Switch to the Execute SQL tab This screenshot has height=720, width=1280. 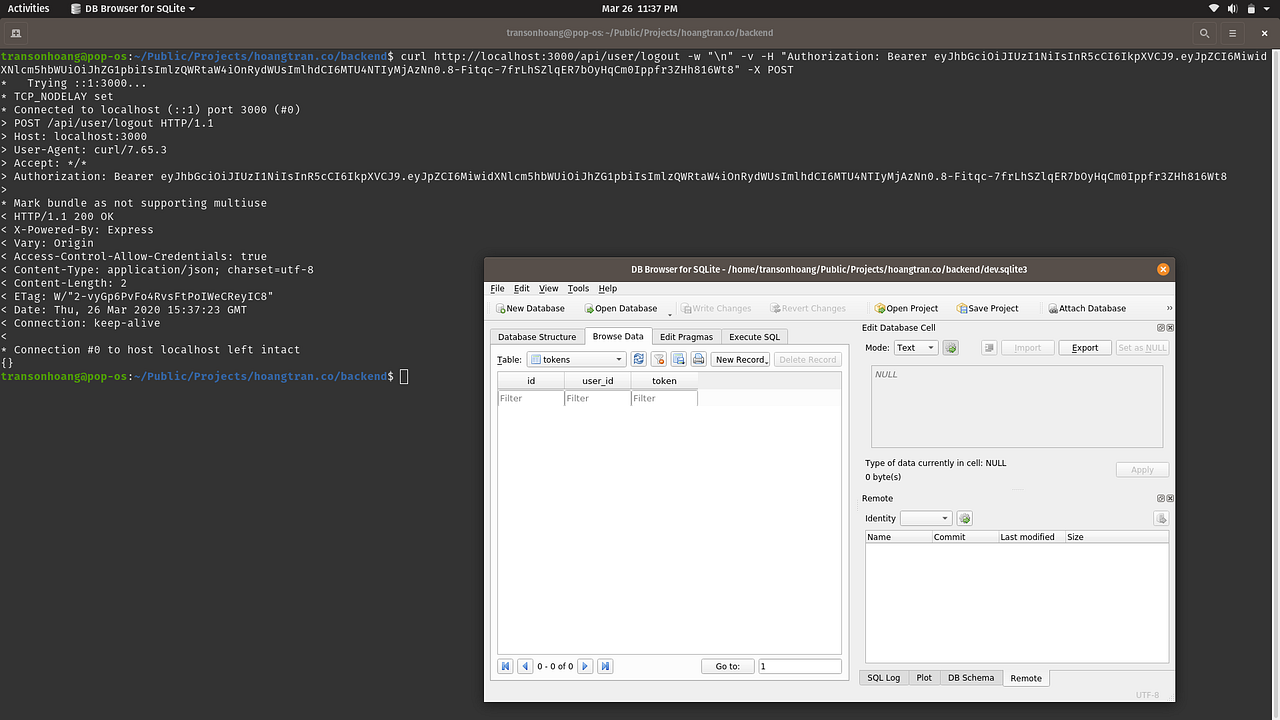coord(754,337)
